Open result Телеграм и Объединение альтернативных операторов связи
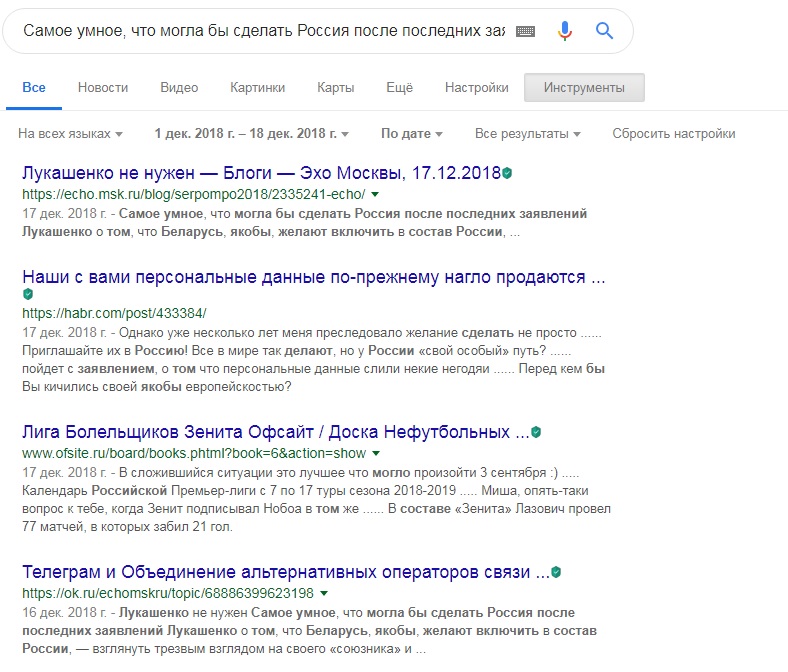Screen dimensions: 788x672 pos(286,572)
